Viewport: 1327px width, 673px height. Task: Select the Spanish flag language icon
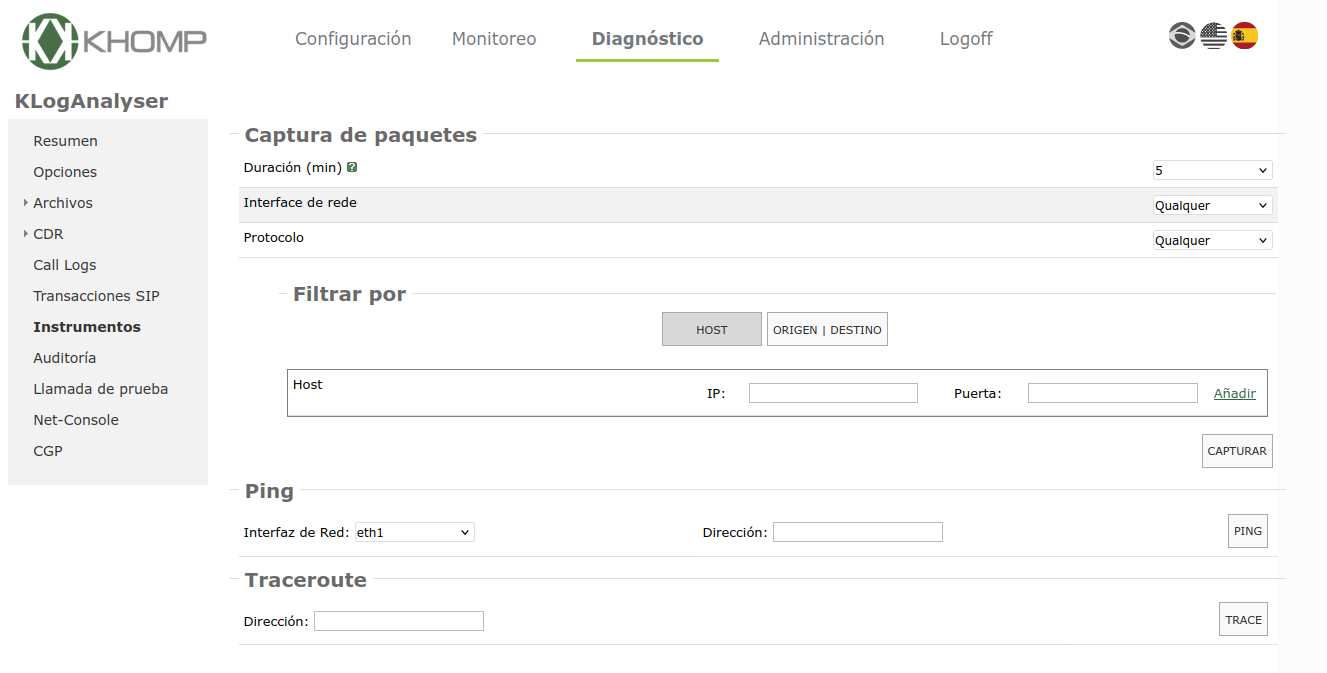click(x=1244, y=37)
